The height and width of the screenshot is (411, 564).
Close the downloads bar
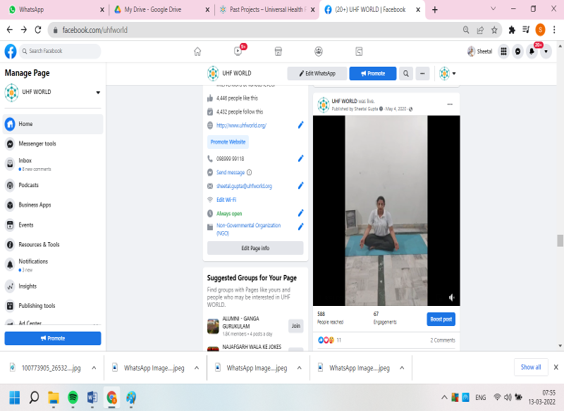click(556, 367)
